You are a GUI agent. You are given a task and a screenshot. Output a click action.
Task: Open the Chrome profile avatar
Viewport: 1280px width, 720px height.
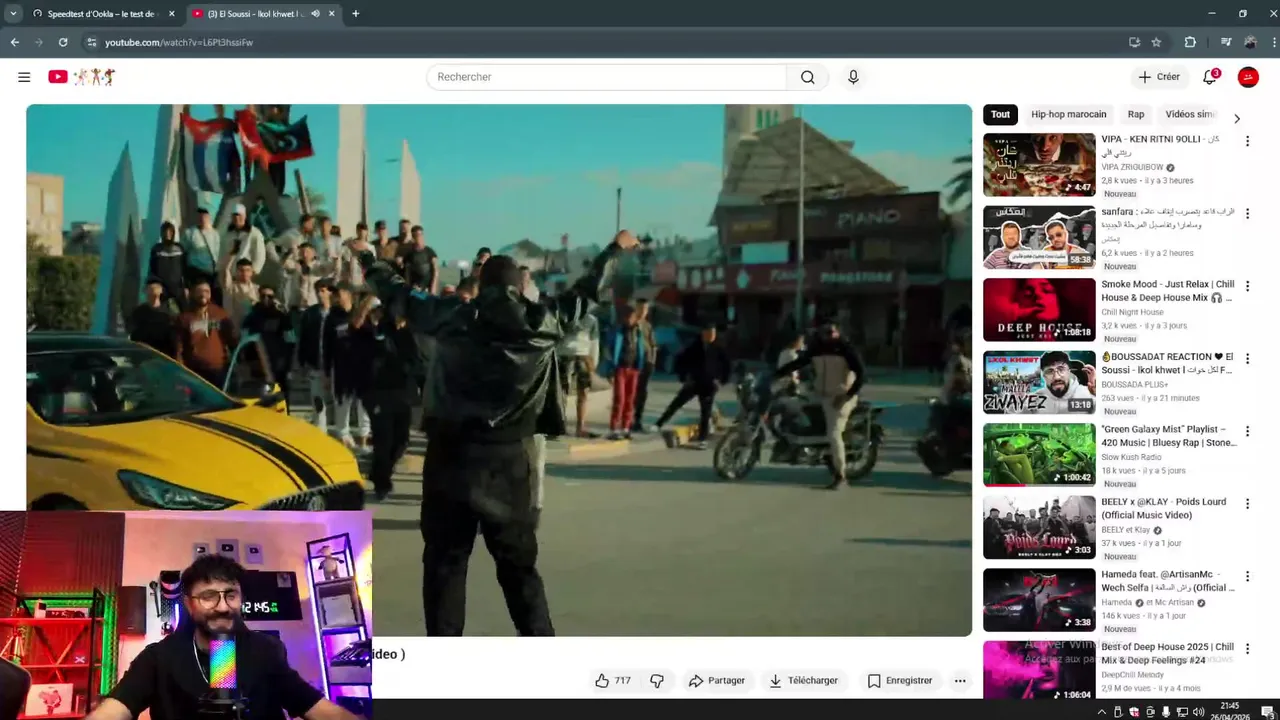1250,42
